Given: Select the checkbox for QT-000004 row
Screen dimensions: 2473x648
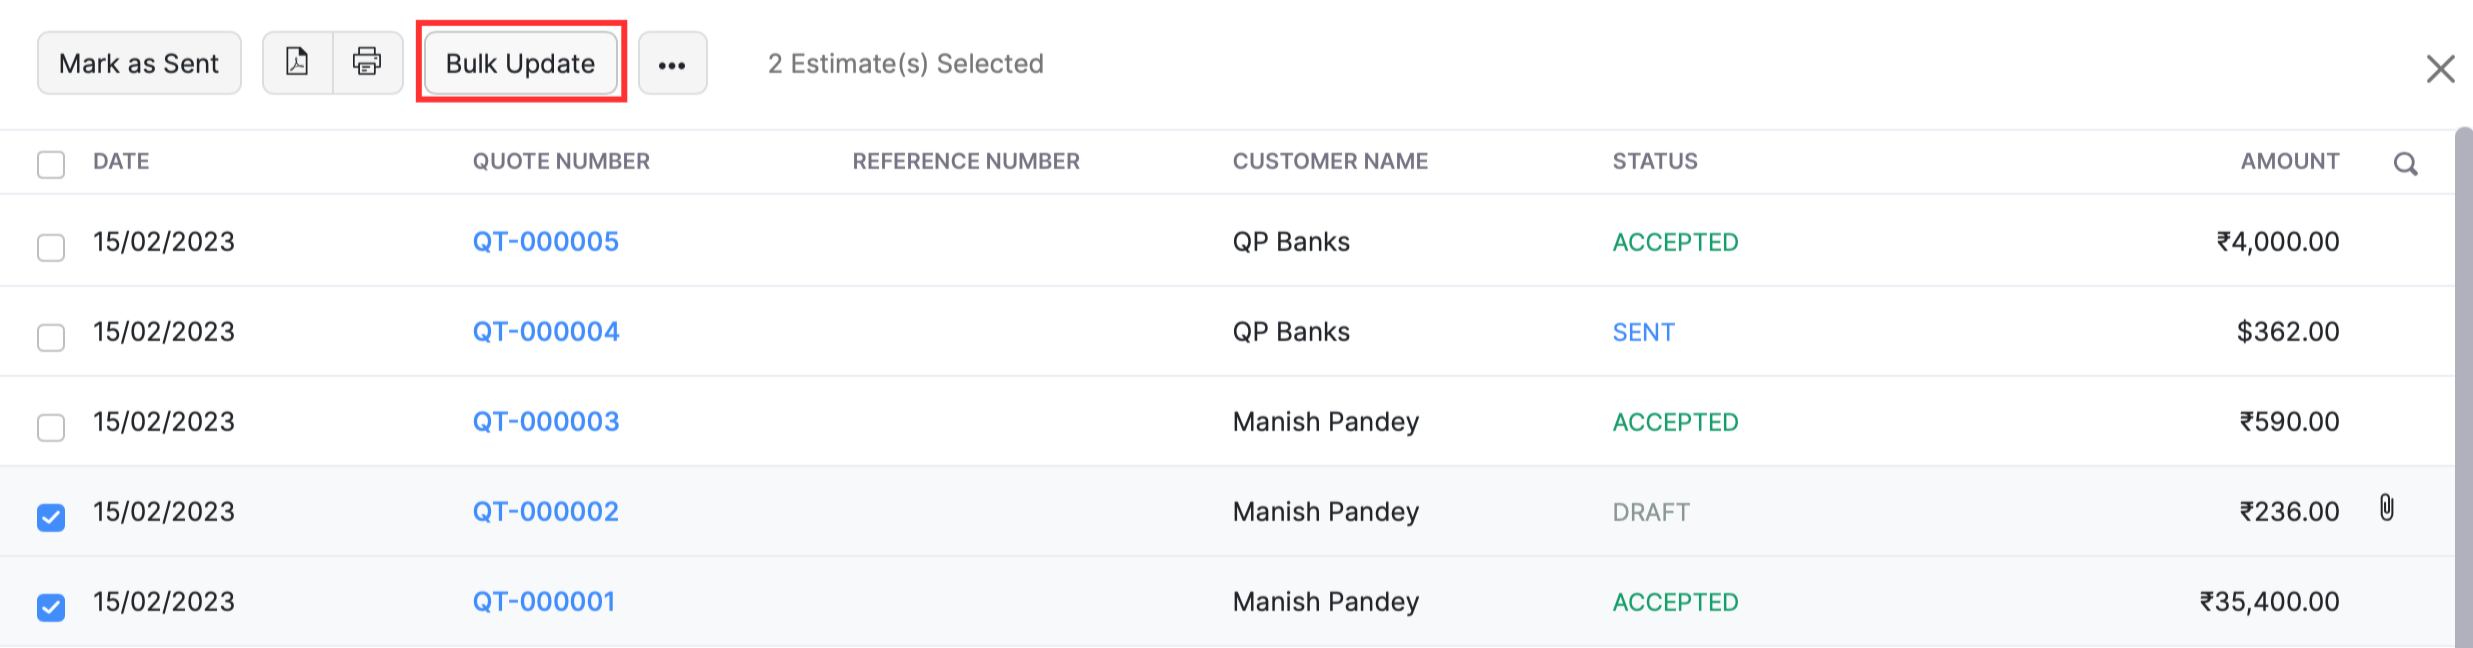Looking at the screenshot, I should pos(51,337).
